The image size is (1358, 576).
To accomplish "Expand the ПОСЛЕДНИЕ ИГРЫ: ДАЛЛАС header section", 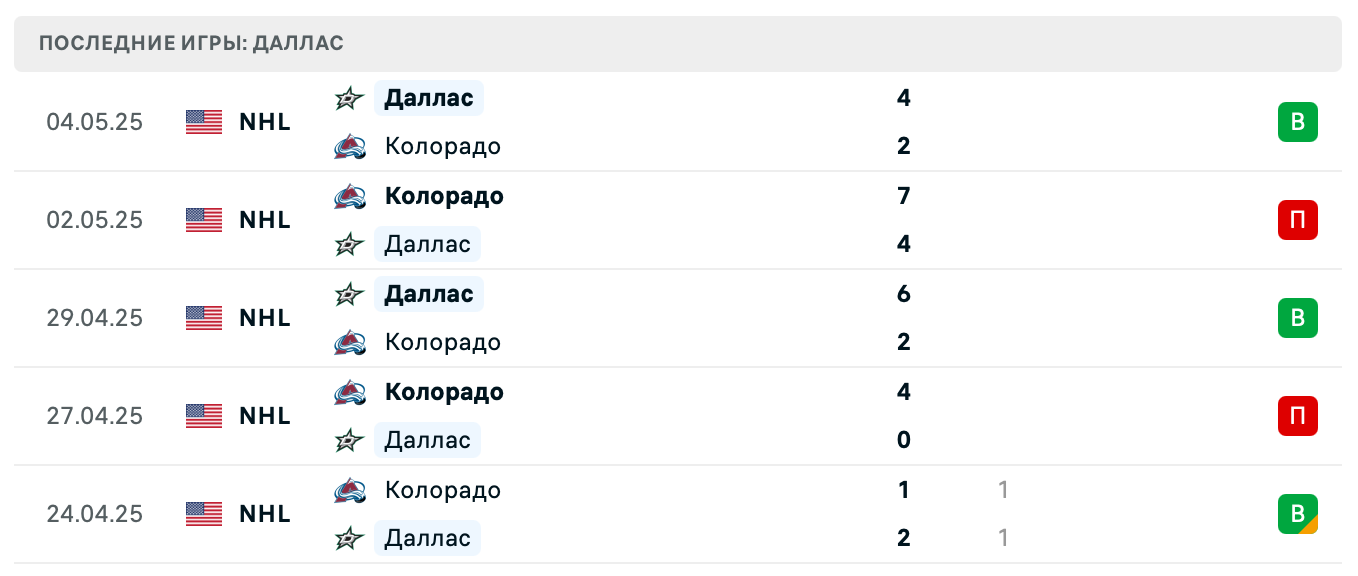I will [x=190, y=43].
